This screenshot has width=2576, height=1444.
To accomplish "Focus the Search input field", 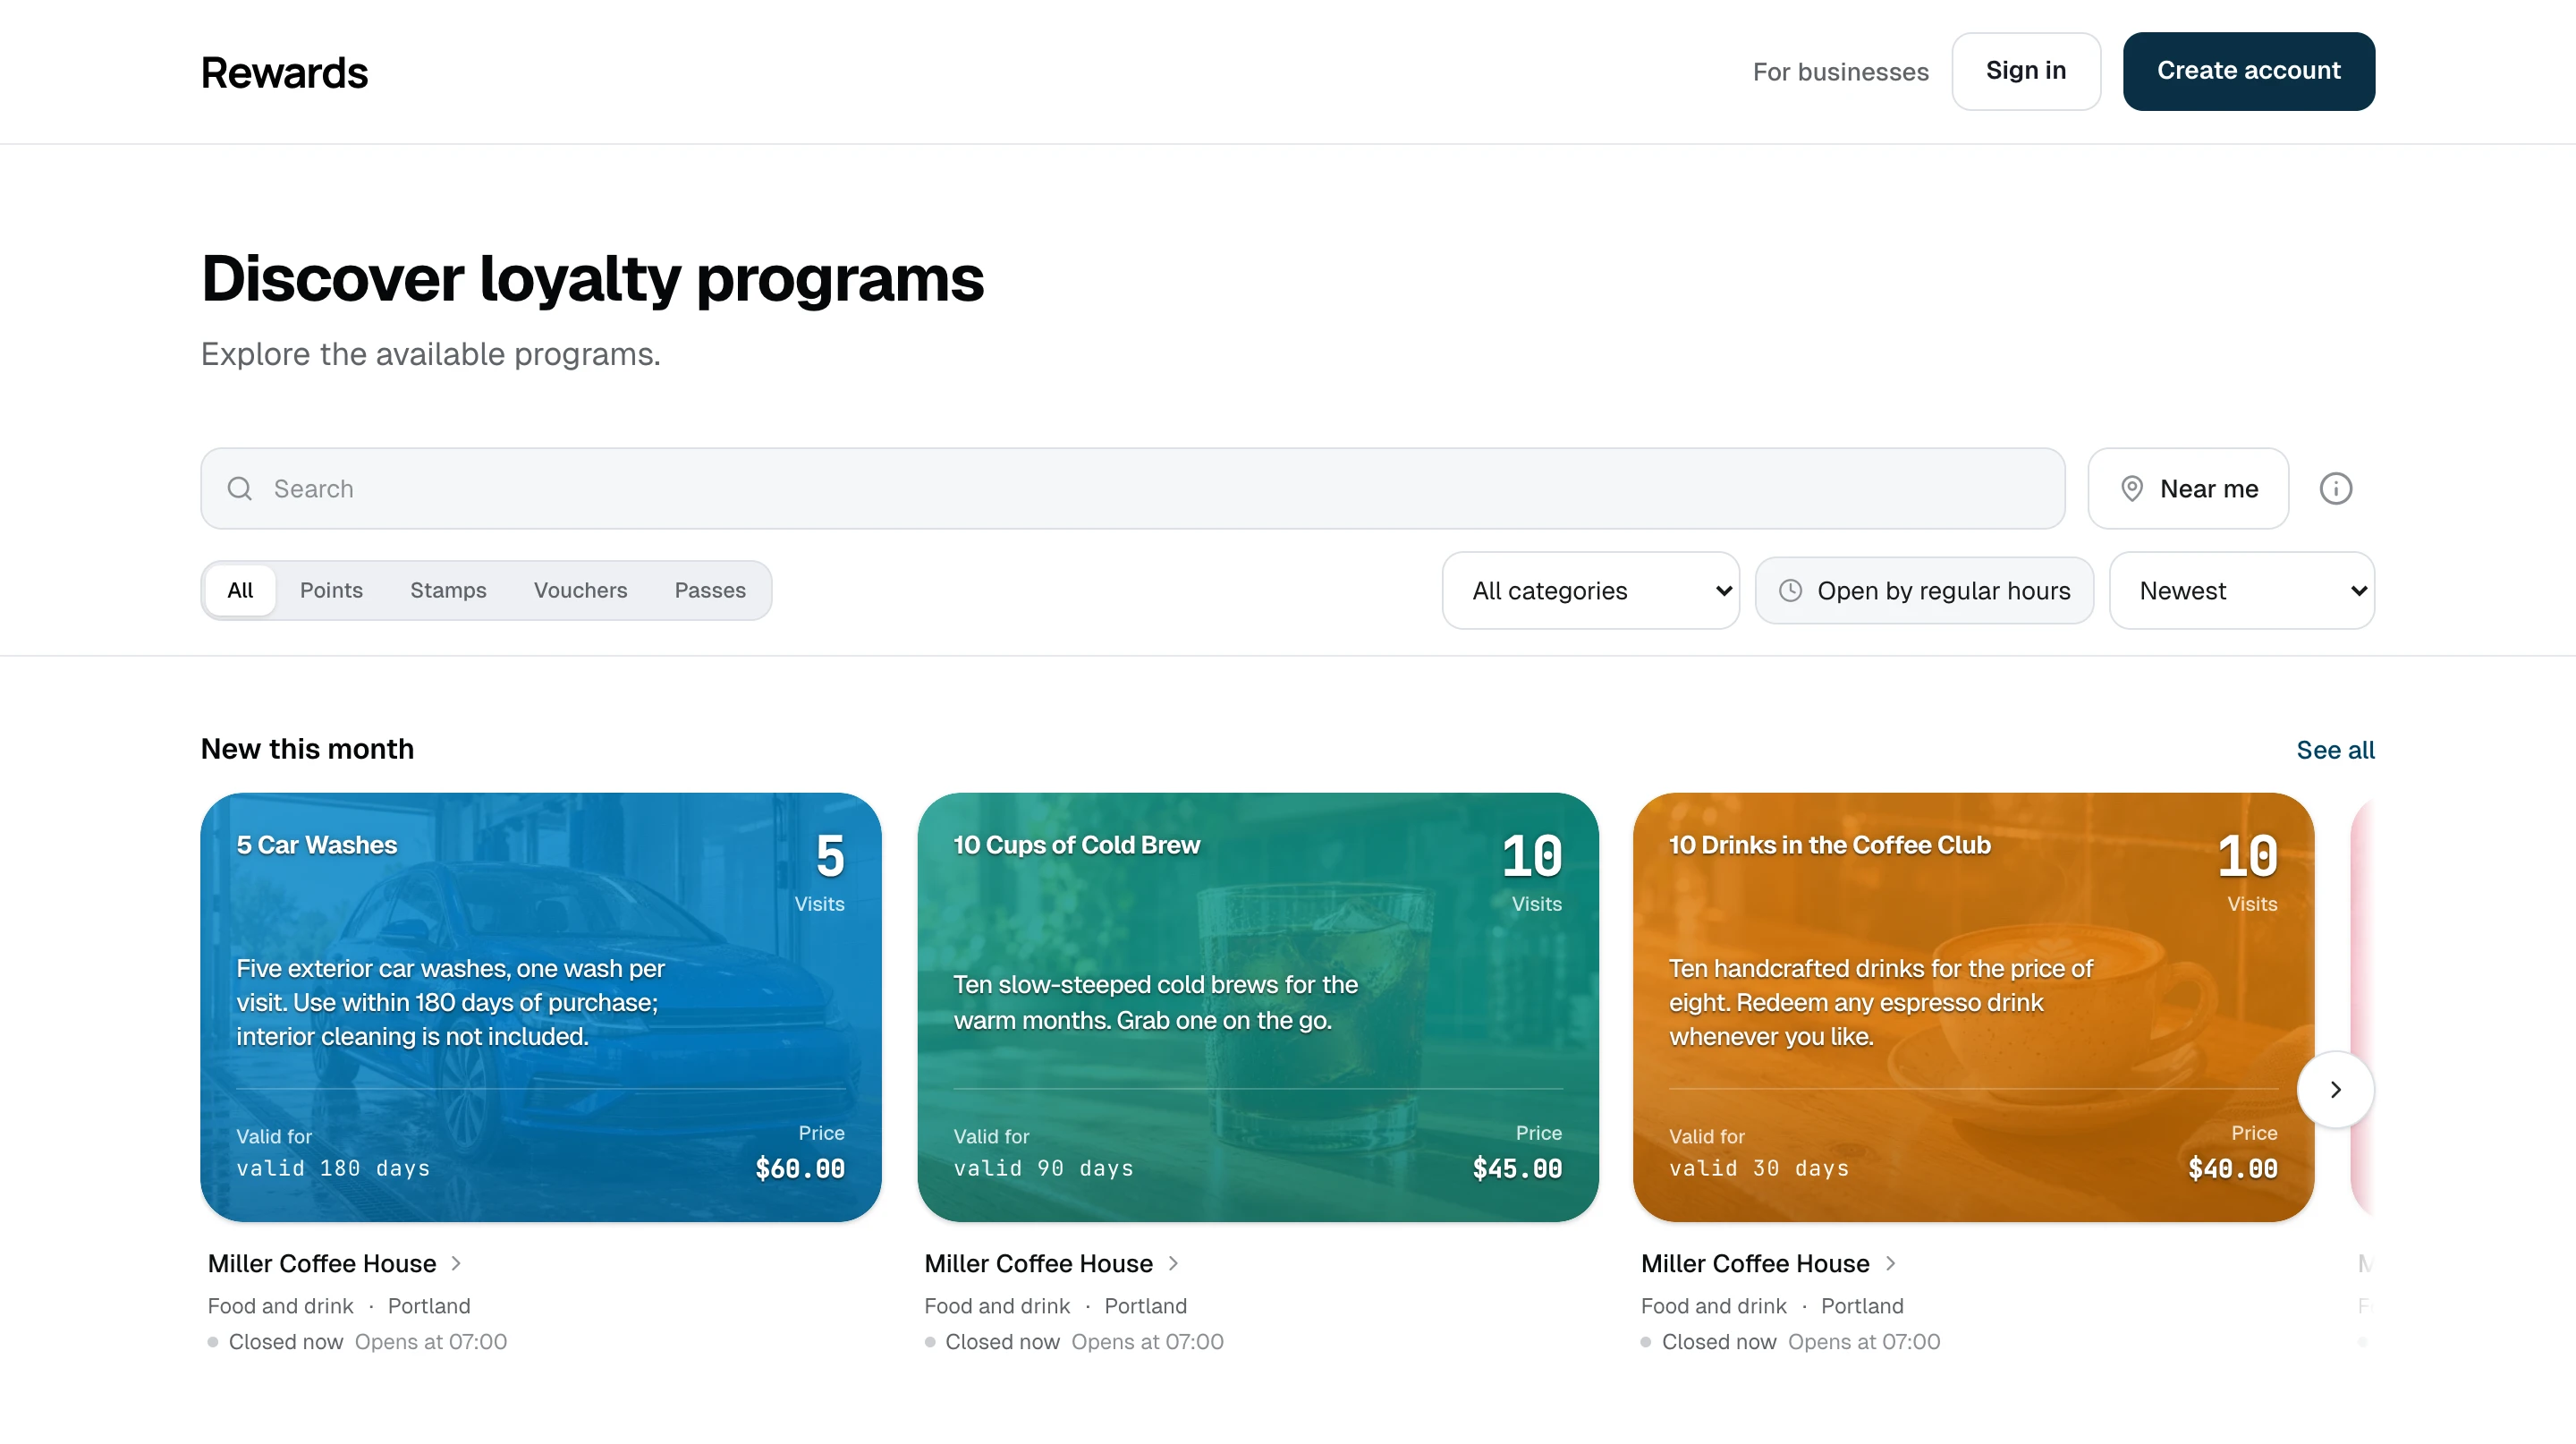I will (1132, 489).
